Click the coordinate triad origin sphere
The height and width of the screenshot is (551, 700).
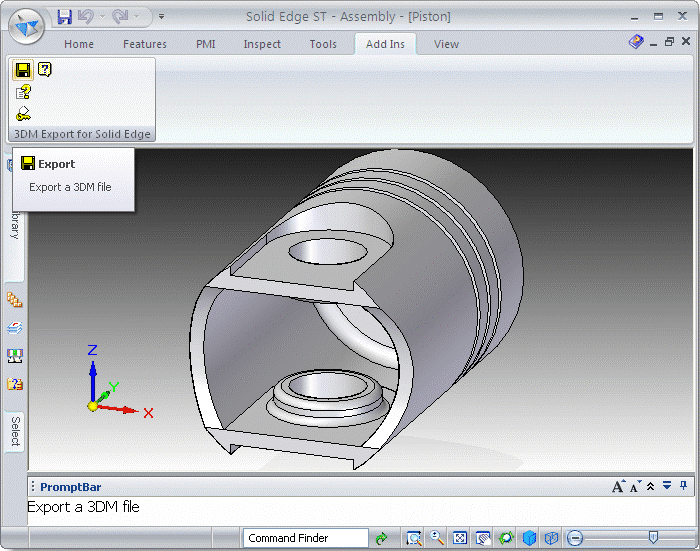92,406
